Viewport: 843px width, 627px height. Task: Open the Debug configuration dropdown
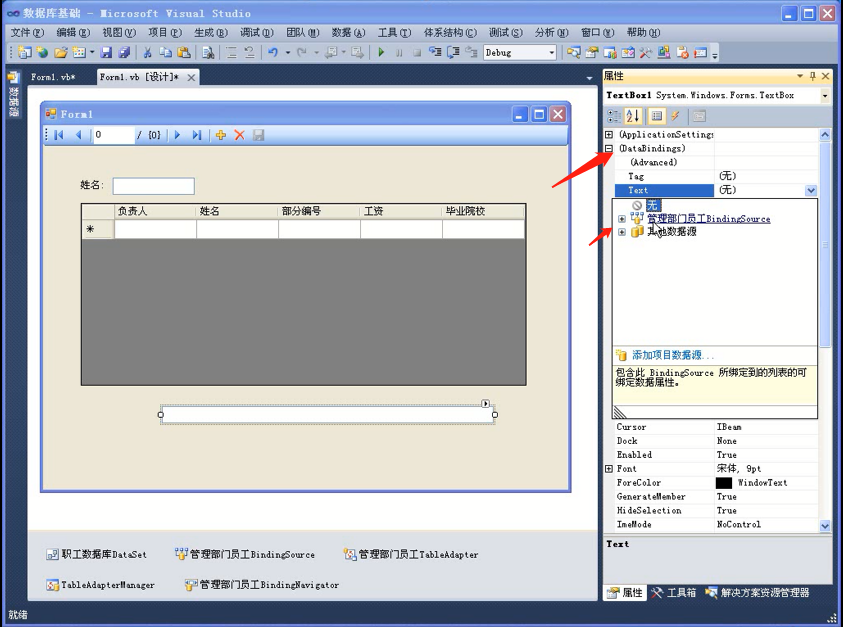[x=552, y=53]
